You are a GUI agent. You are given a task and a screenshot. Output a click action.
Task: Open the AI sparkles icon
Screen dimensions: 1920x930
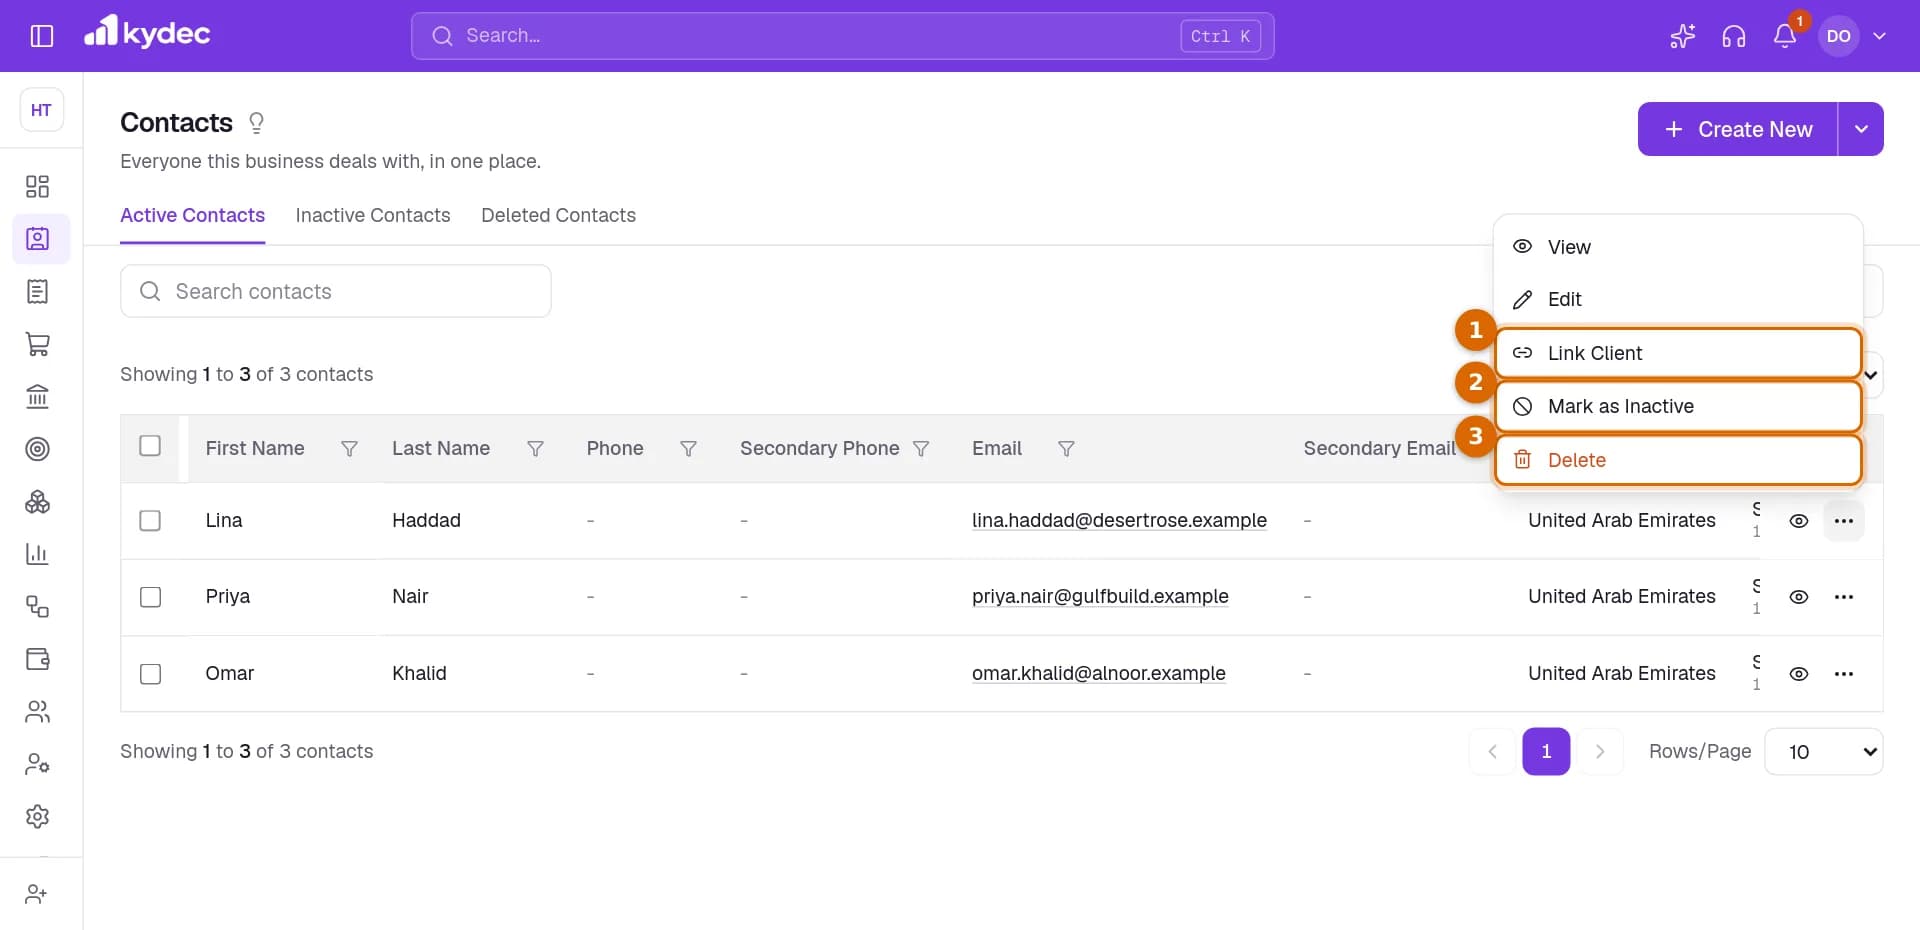point(1683,36)
